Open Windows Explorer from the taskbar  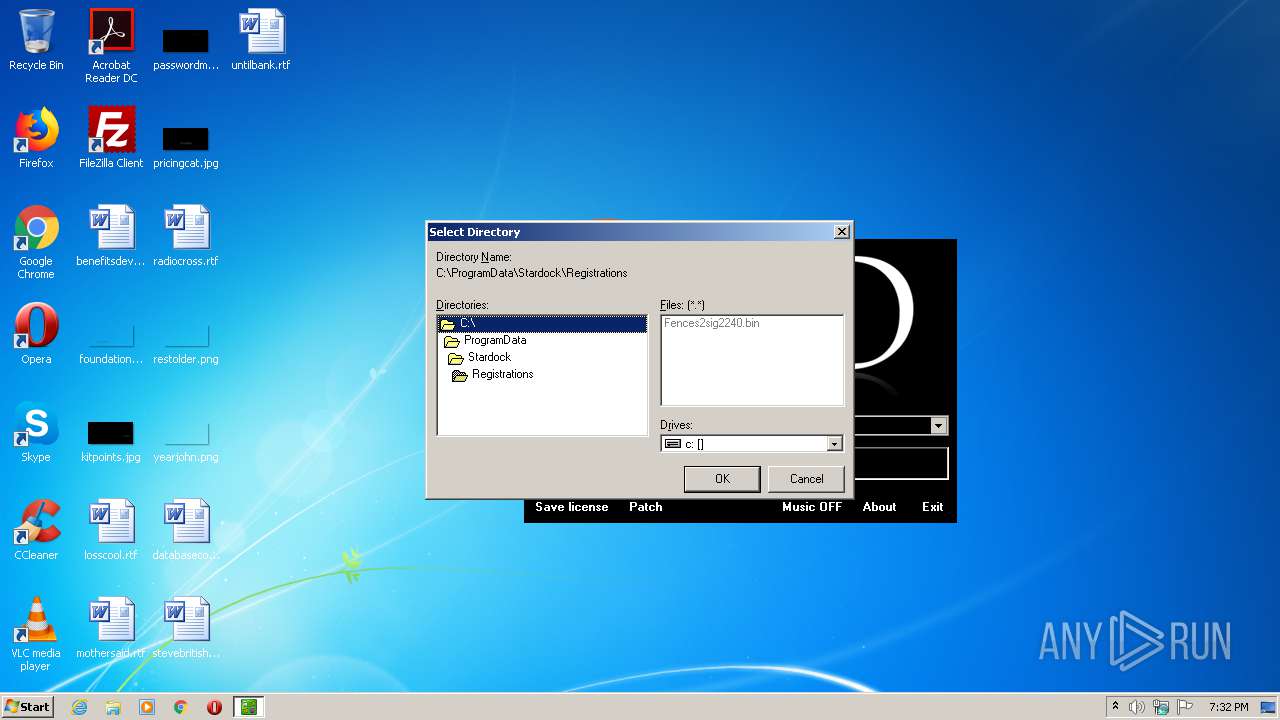coord(113,707)
